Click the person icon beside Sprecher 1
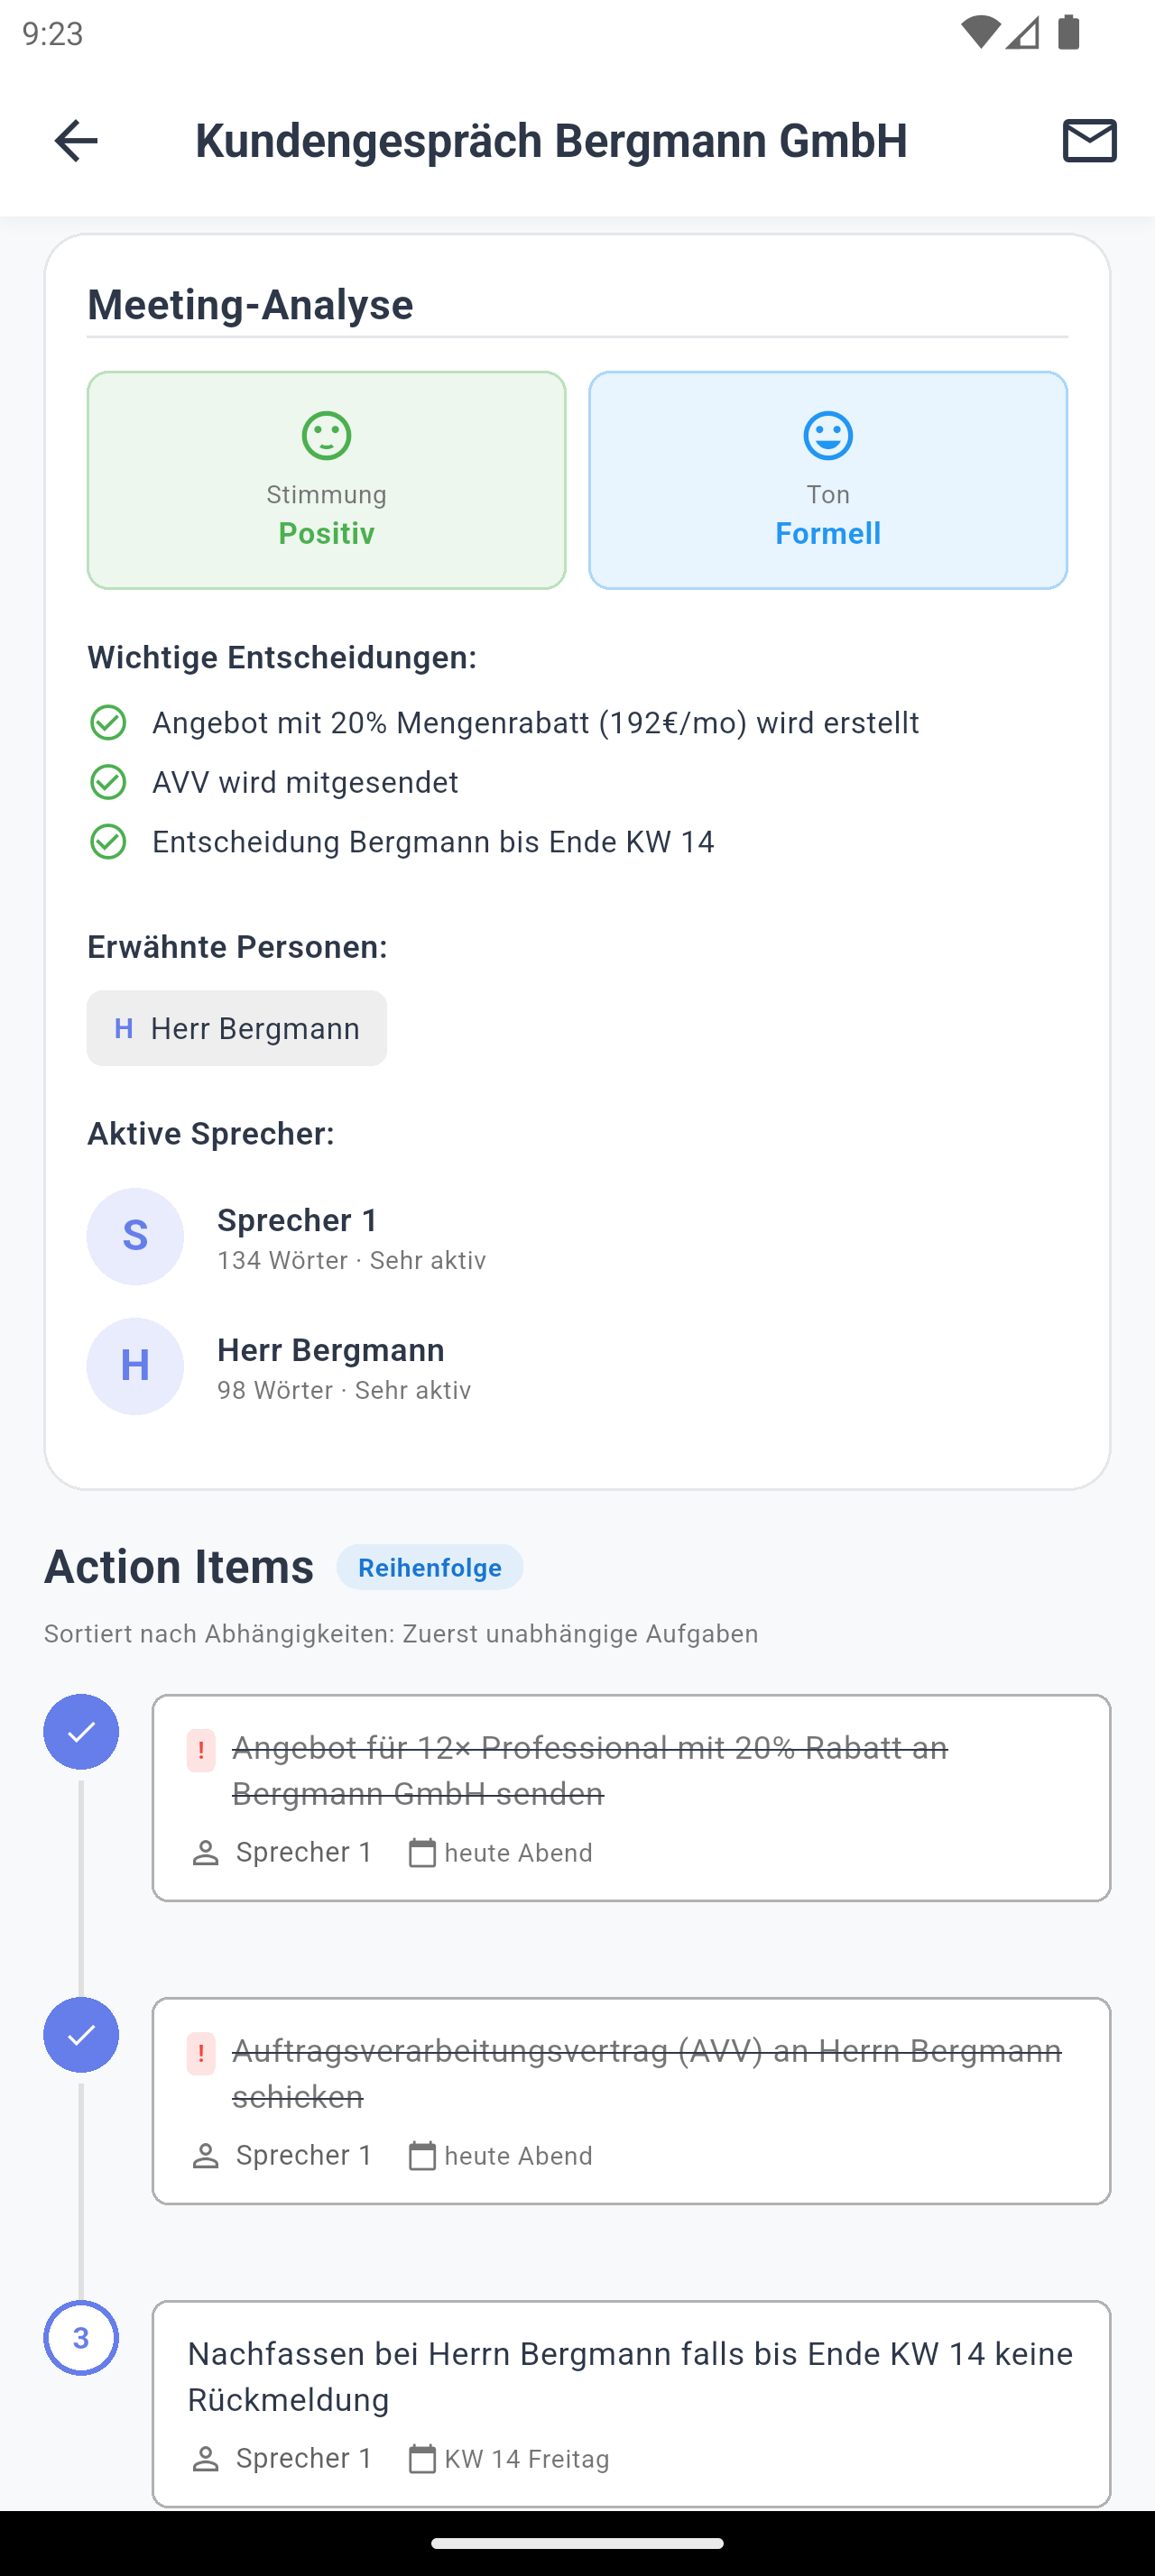The image size is (1155, 2576). click(206, 1852)
